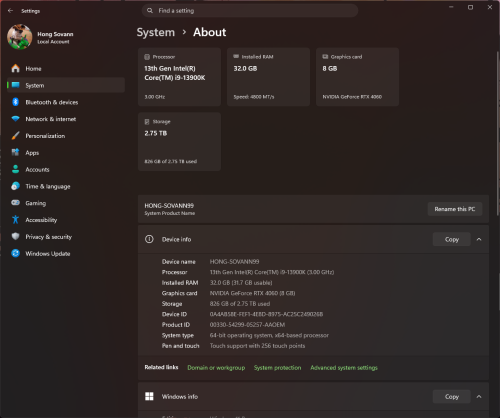Click the System breadcrumb in header
Viewport: 500px width, 418px height.
(x=156, y=32)
